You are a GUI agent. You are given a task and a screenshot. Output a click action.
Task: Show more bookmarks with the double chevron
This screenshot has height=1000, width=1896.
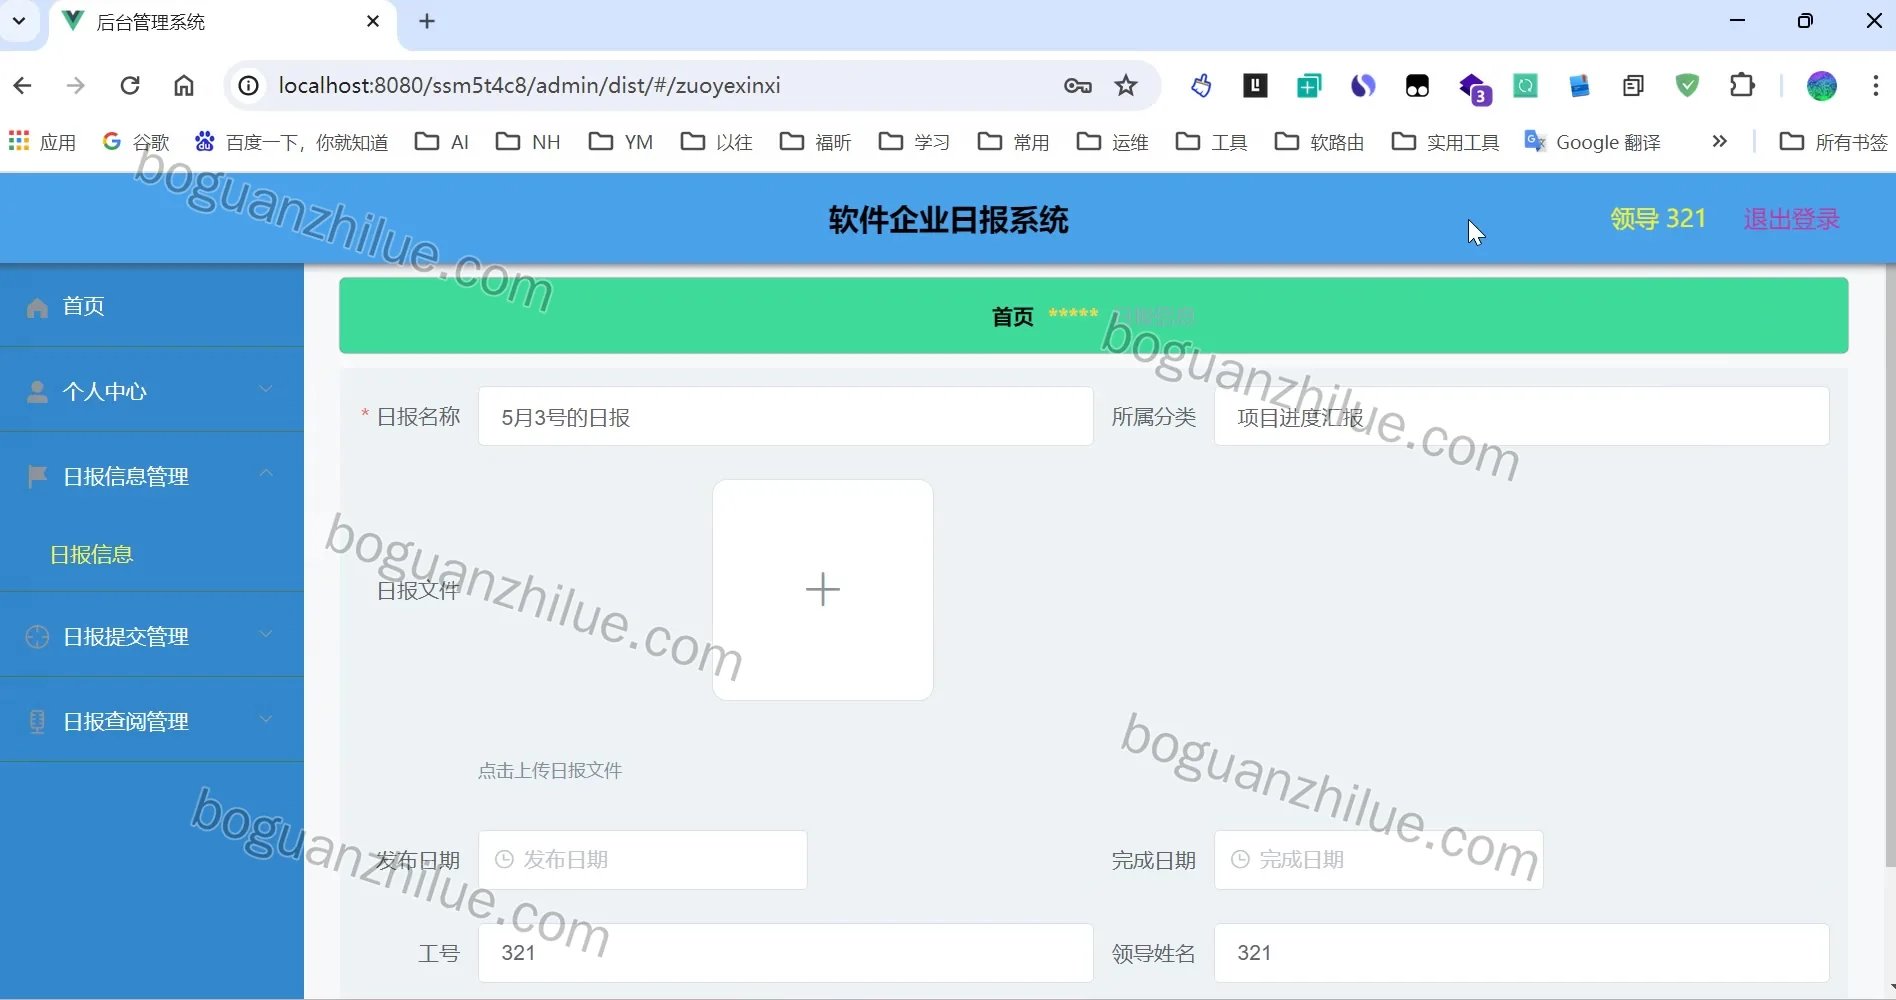click(x=1720, y=142)
